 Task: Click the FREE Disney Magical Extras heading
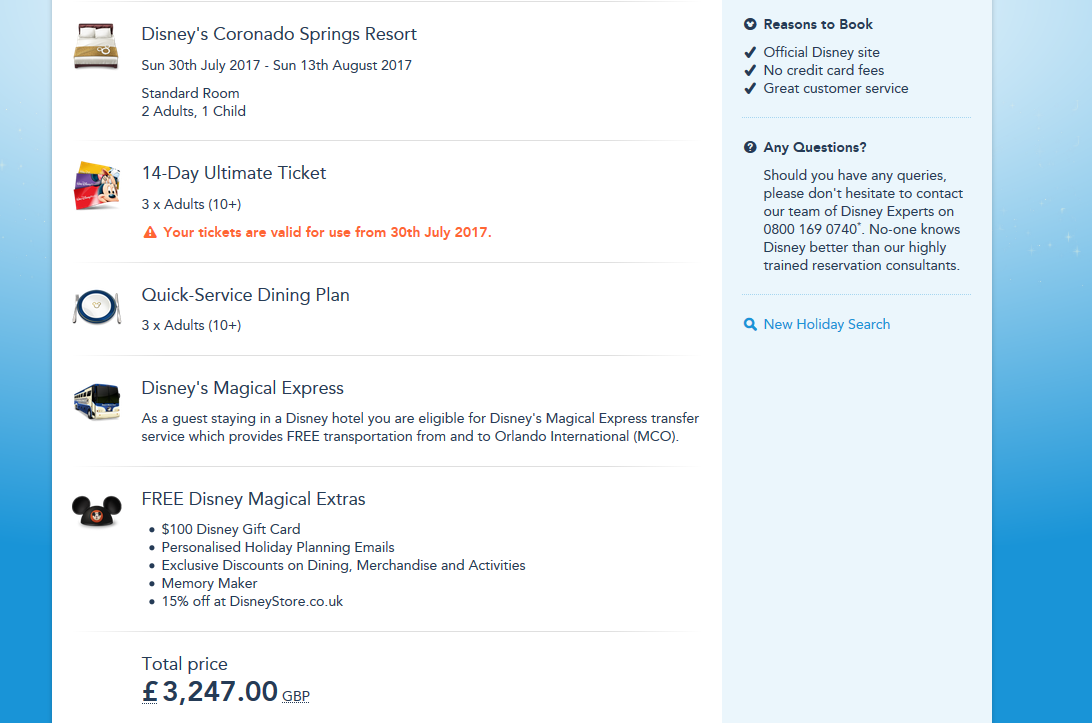253,499
